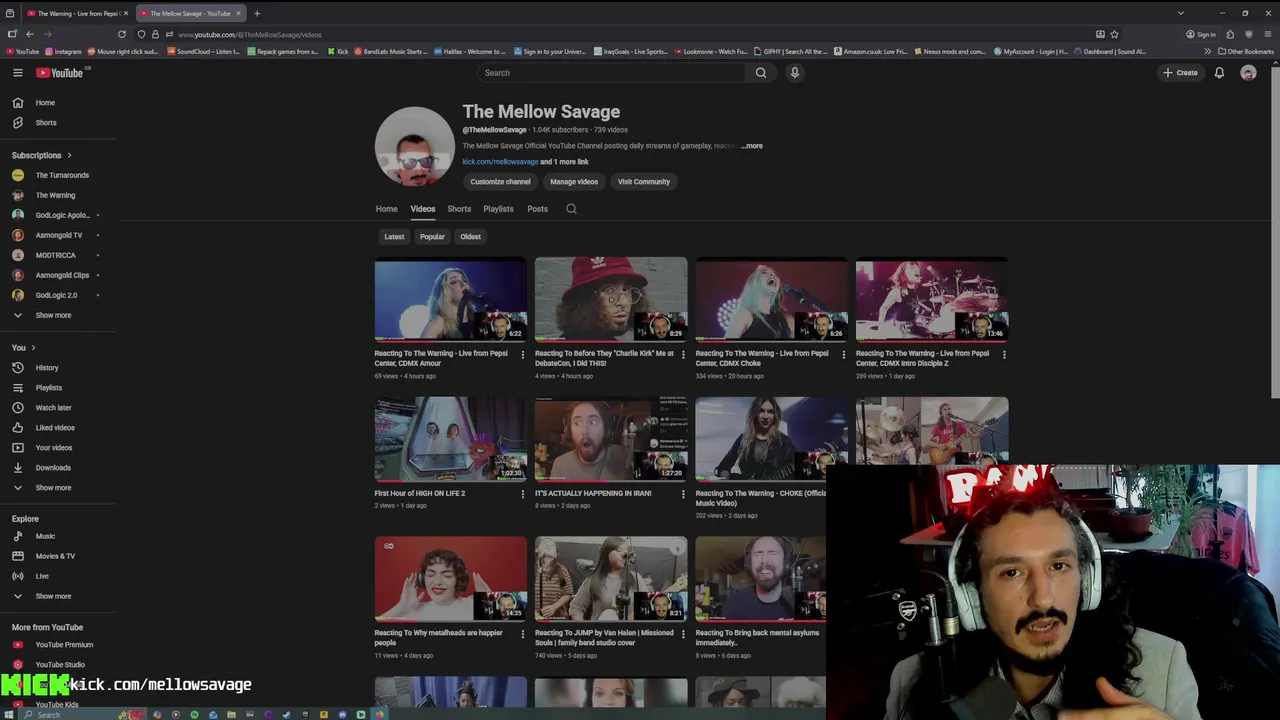
Task: Show more items under You
Action: [x=53, y=487]
